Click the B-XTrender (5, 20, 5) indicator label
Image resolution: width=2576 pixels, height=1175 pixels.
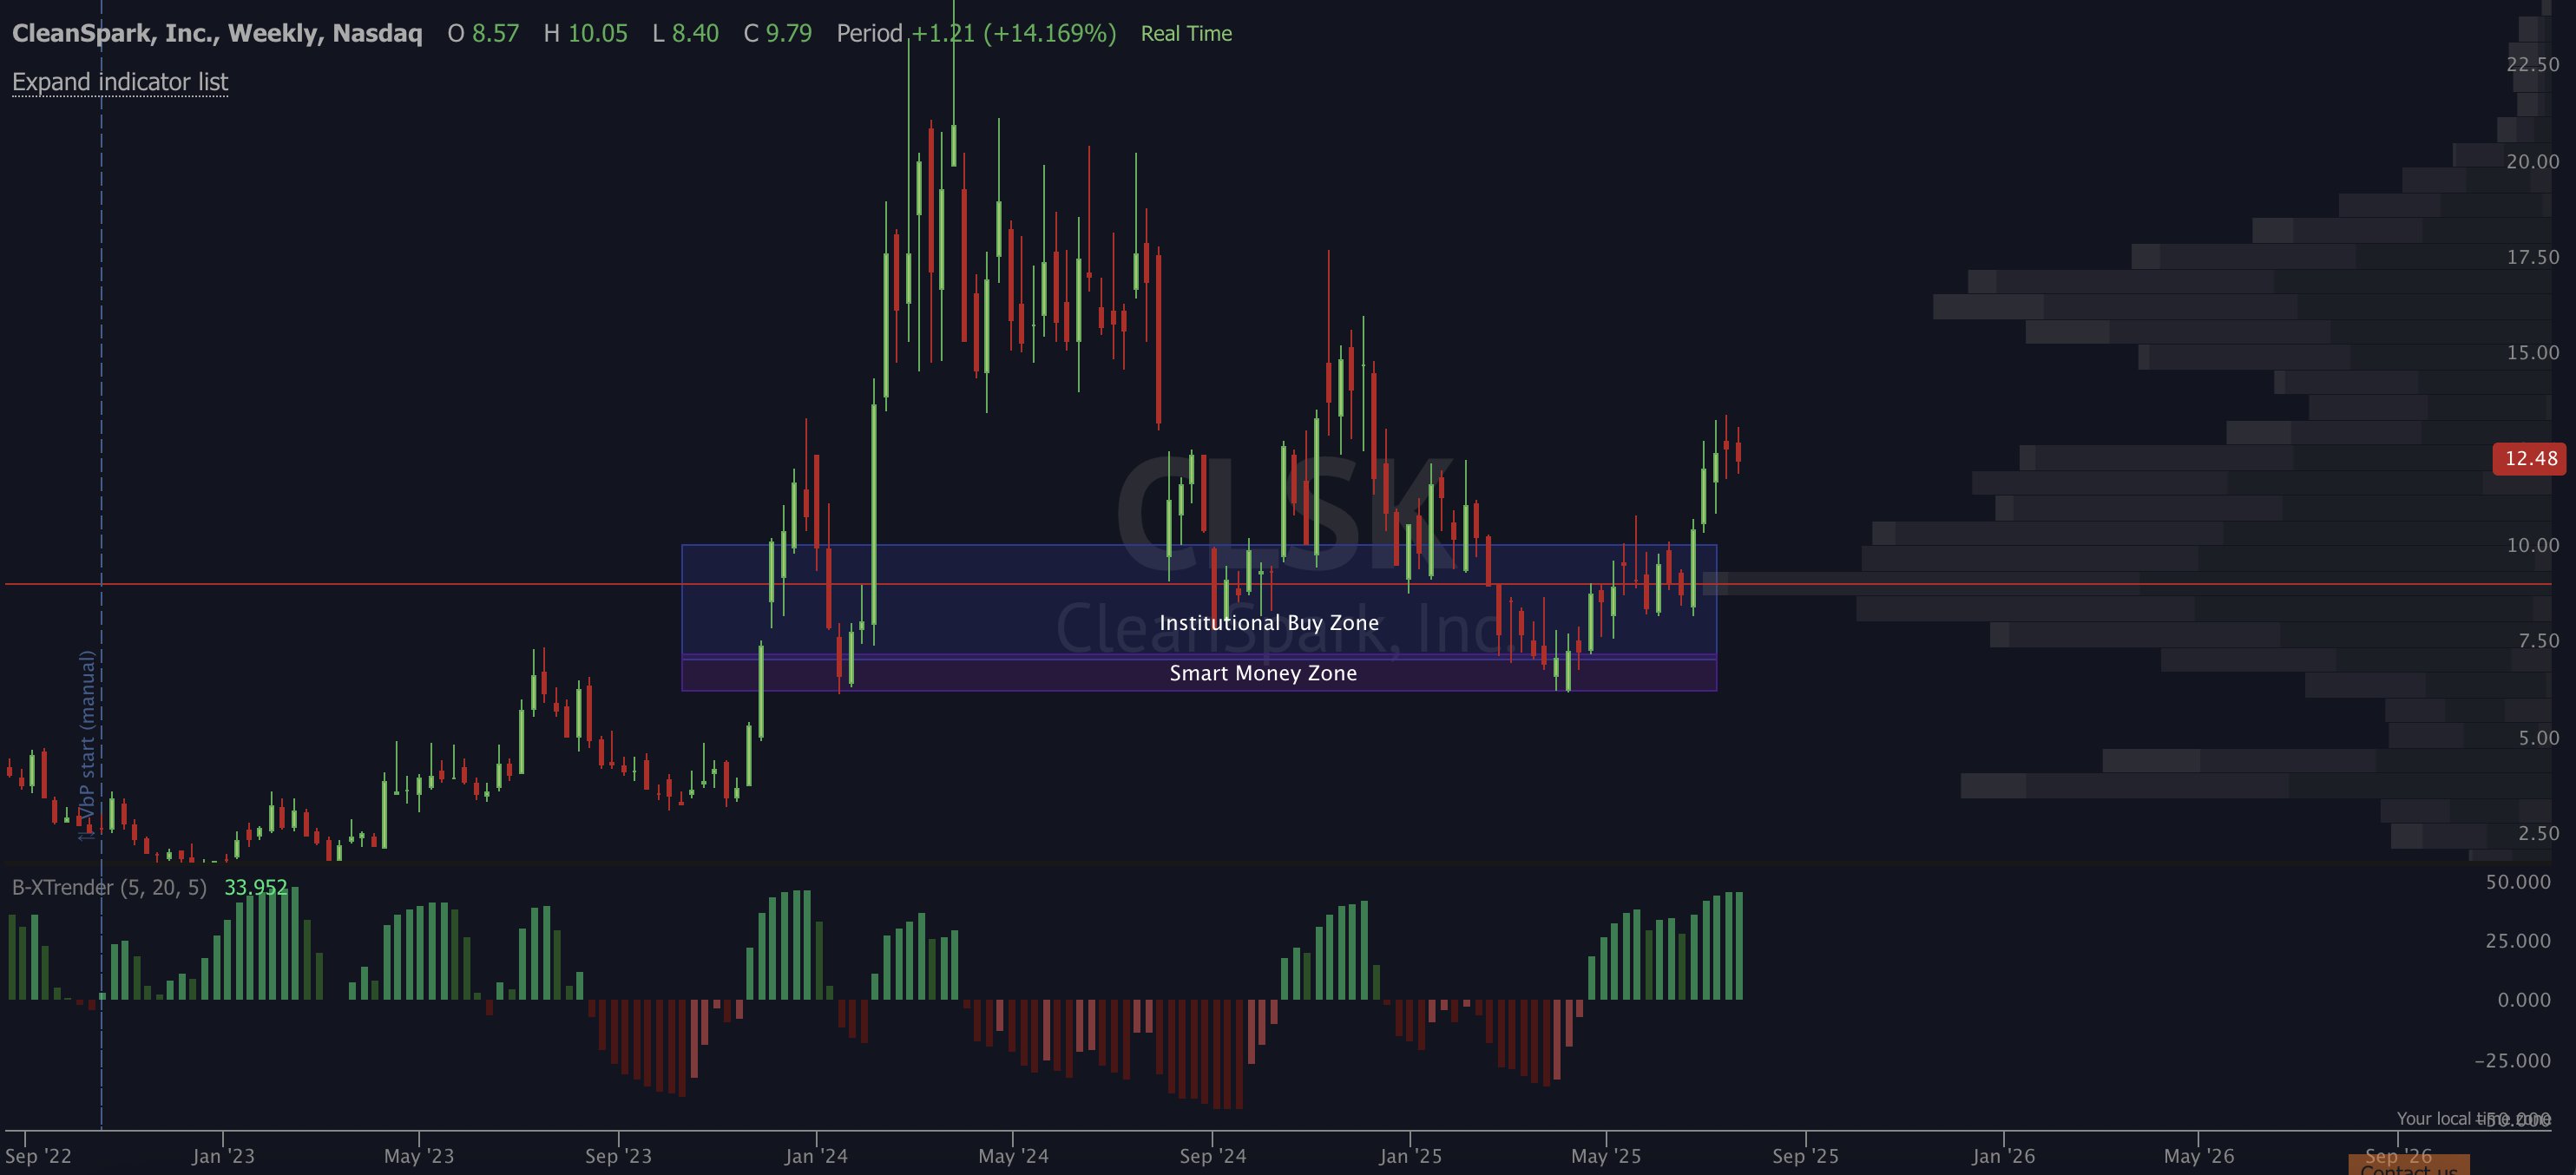(x=109, y=887)
